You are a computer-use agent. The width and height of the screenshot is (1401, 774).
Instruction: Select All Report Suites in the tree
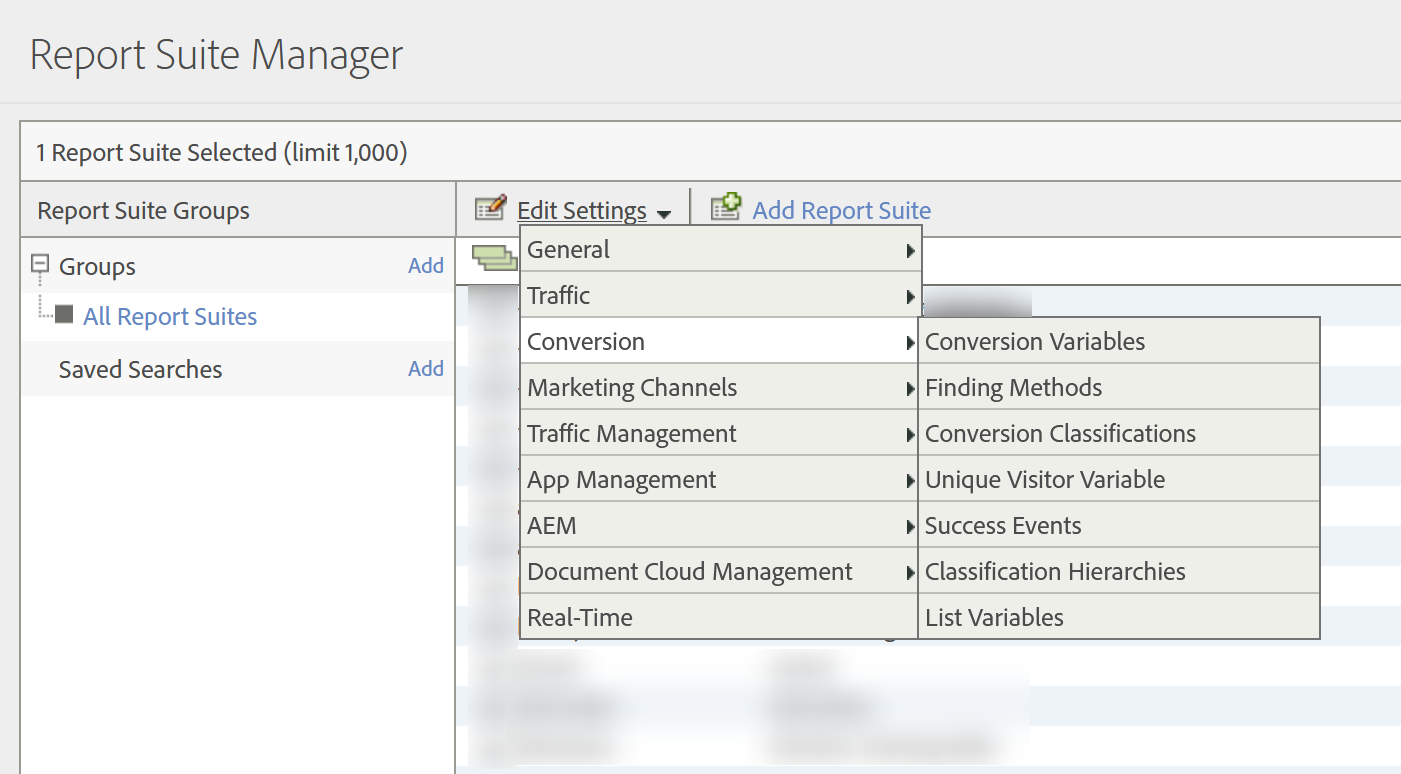(170, 316)
